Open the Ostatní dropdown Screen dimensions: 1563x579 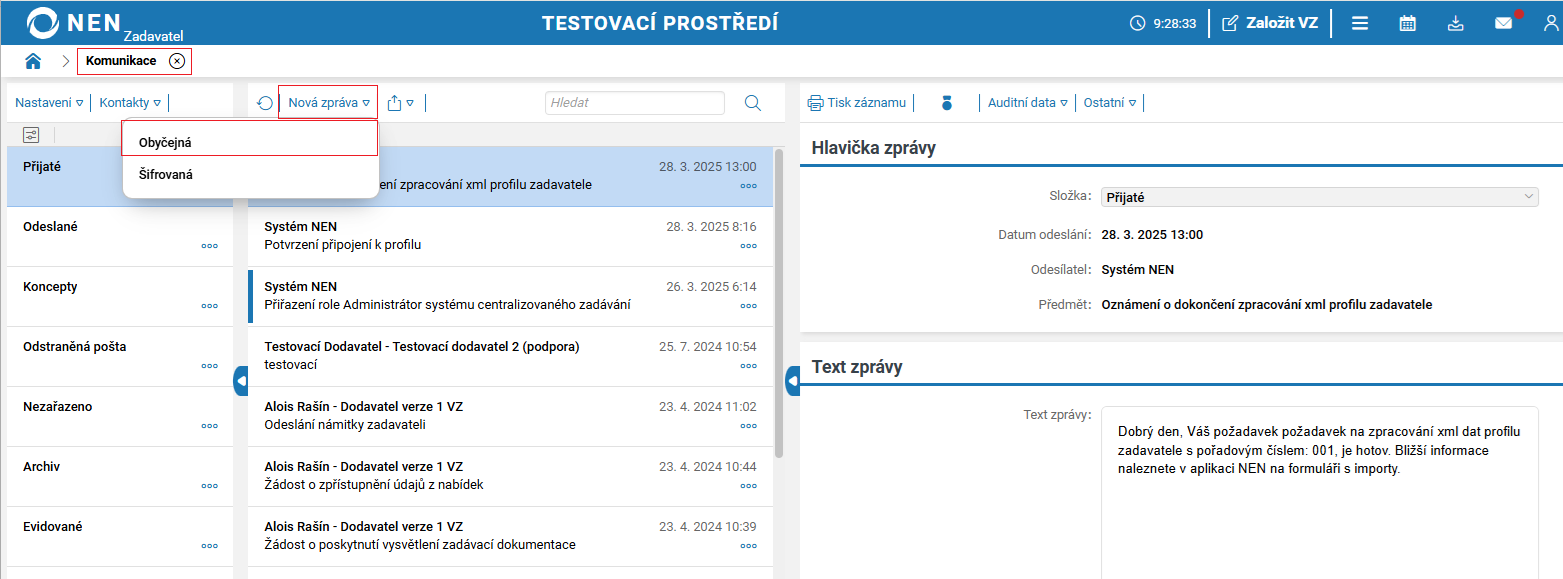point(1109,102)
